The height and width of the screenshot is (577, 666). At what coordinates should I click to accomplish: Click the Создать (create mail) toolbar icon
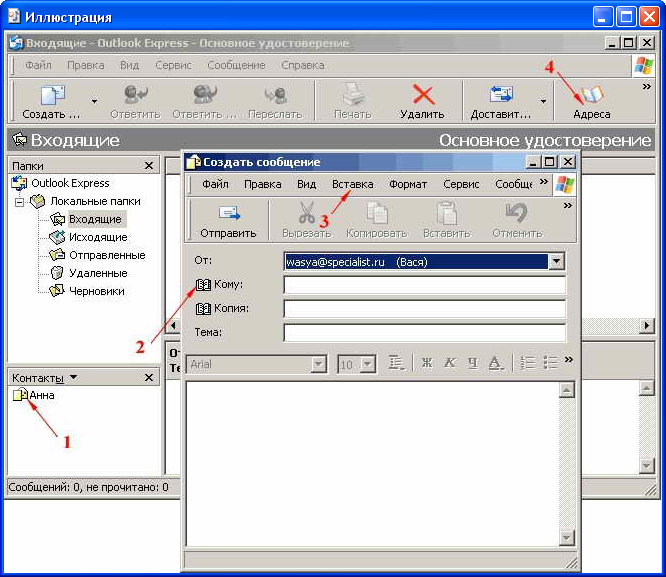click(x=52, y=94)
